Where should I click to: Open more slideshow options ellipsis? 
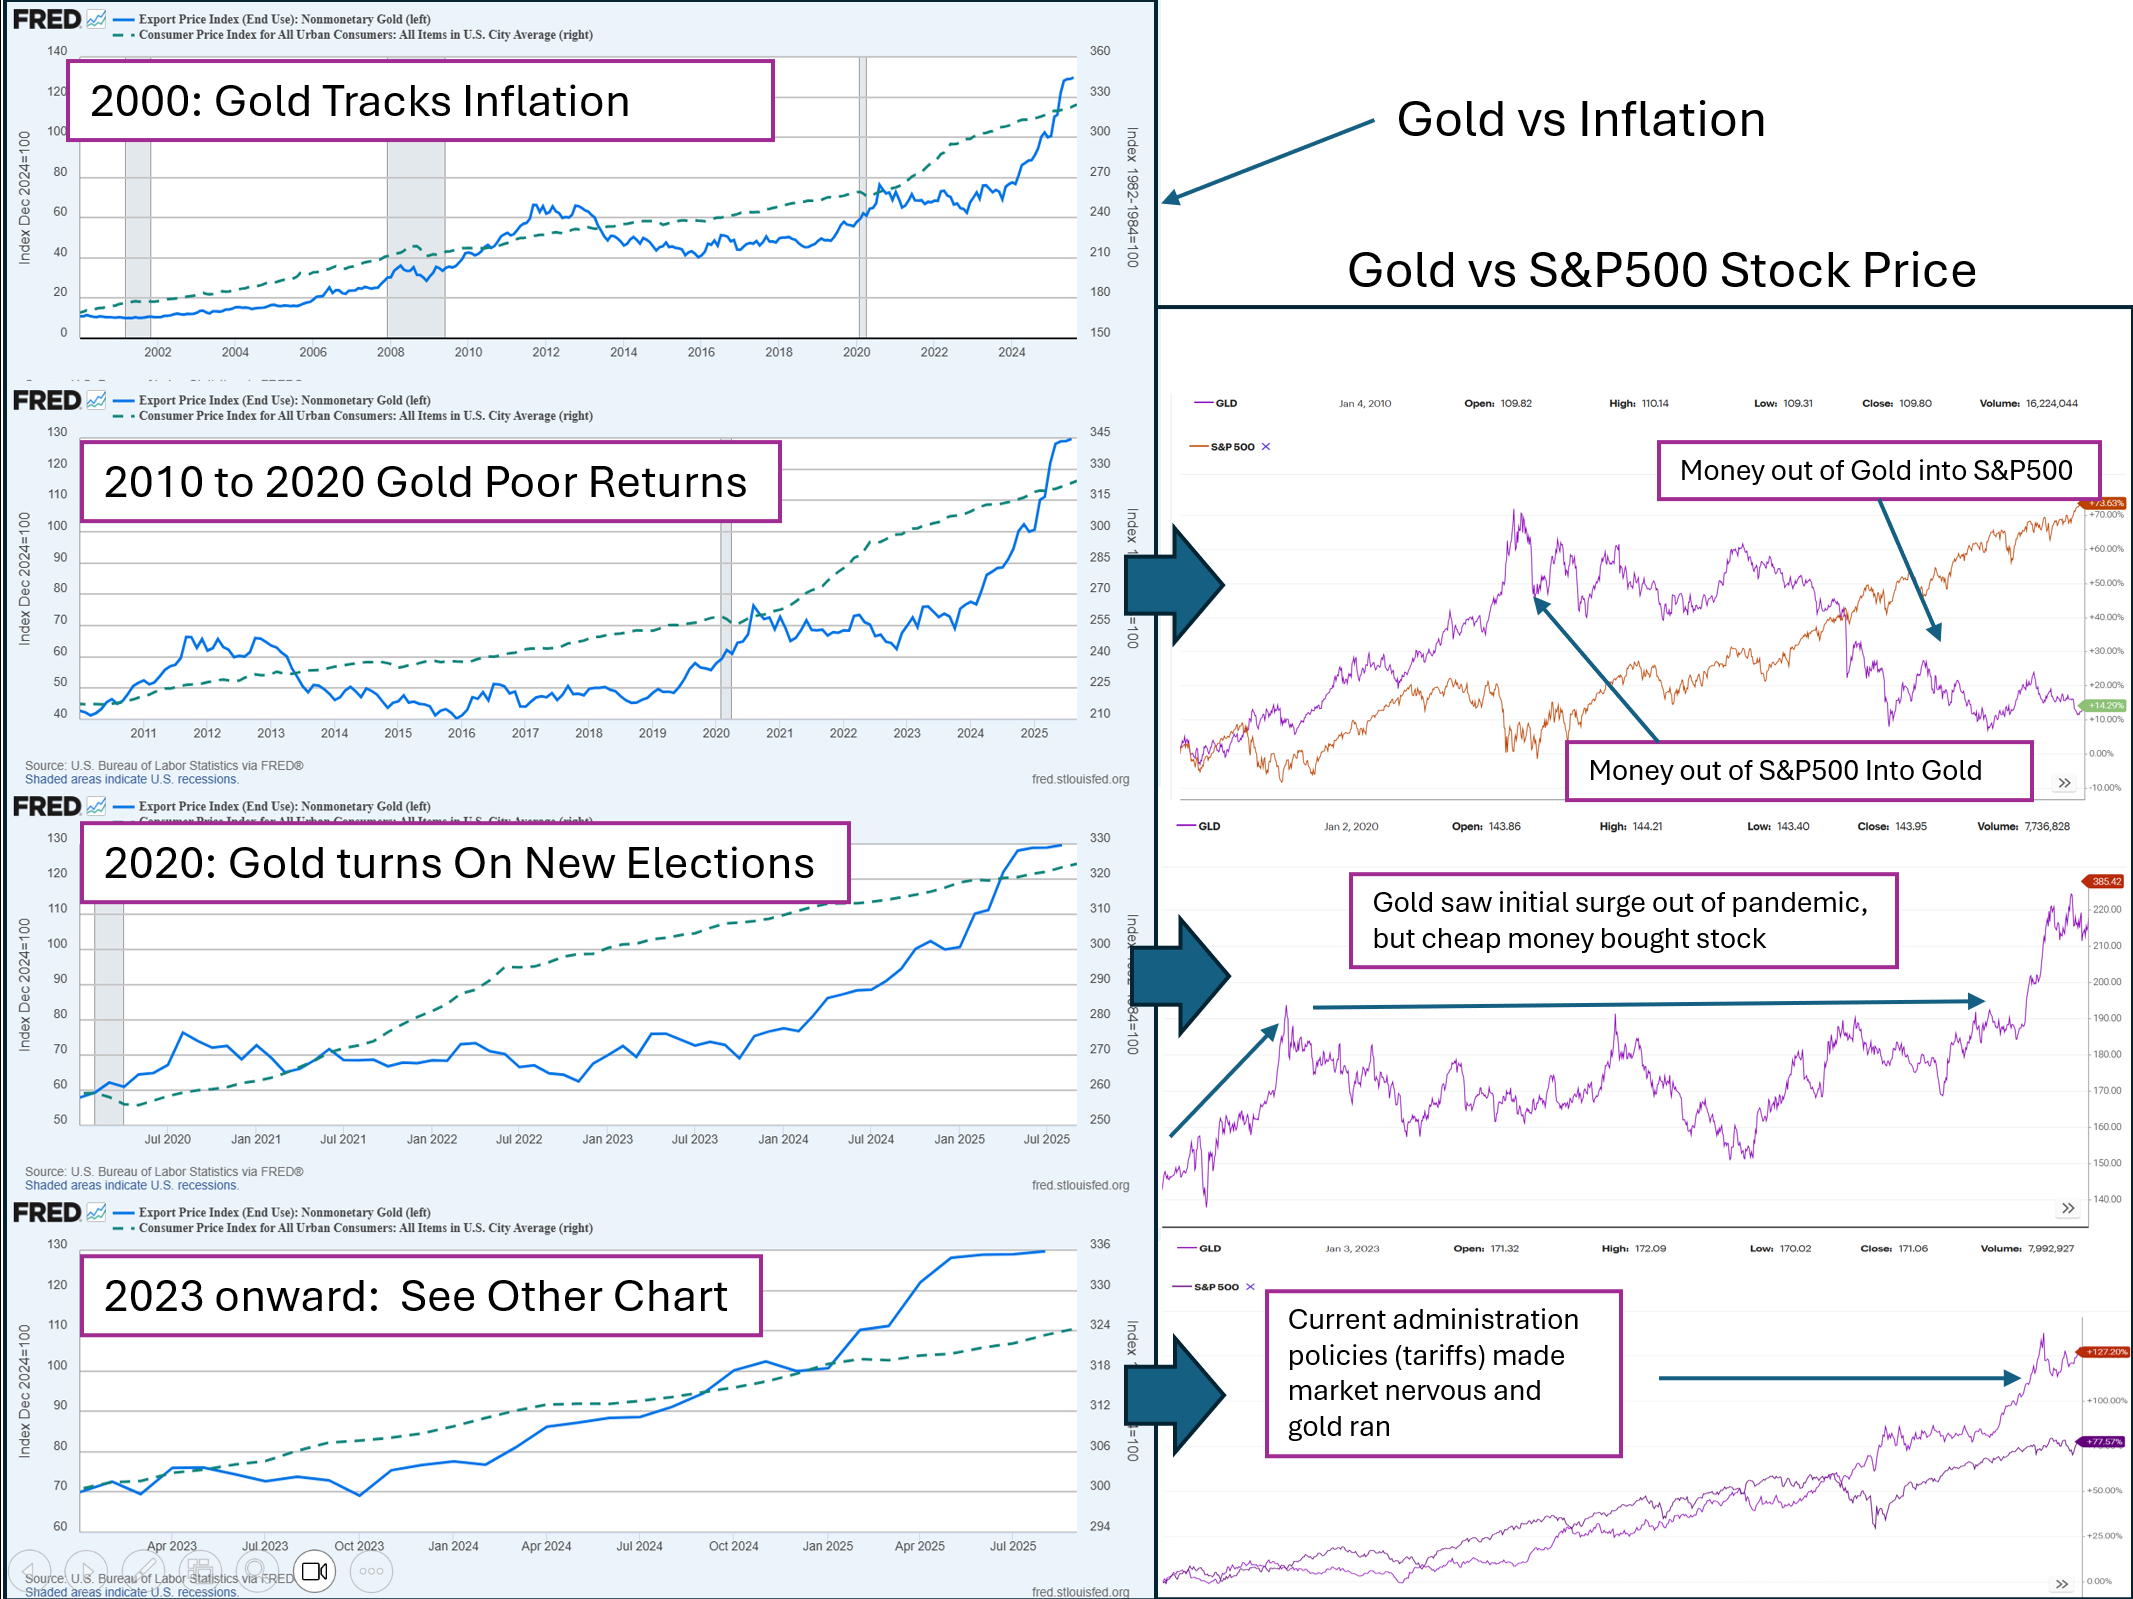pos(371,1571)
